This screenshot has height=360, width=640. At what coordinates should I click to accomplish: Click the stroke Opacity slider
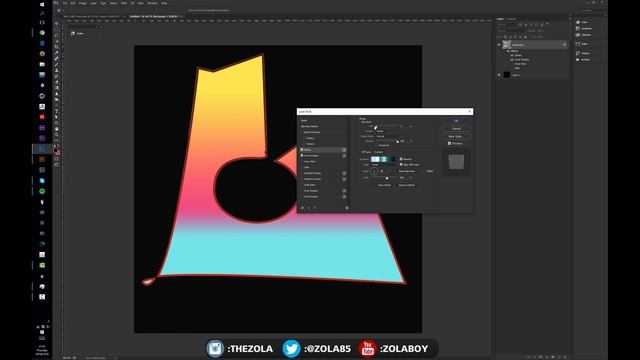387,141
